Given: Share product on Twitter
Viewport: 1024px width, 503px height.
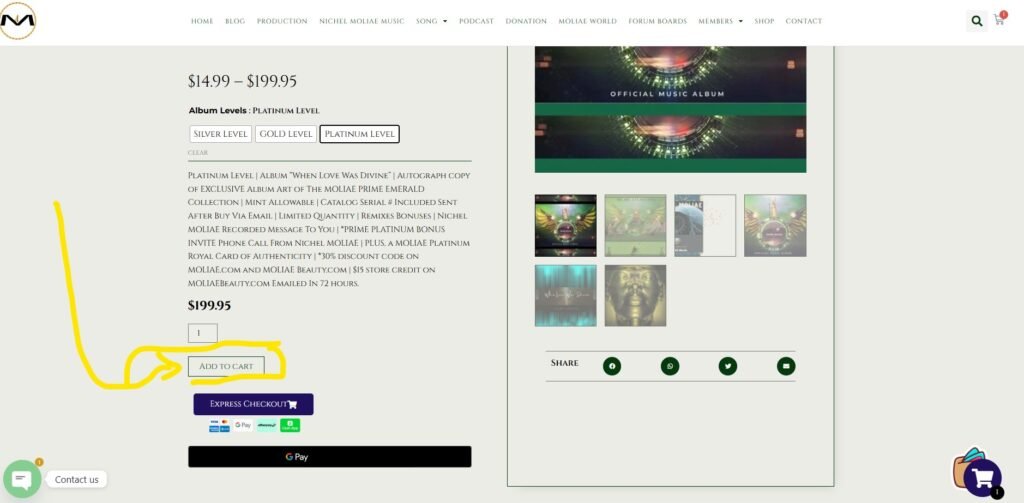Looking at the screenshot, I should coord(727,366).
